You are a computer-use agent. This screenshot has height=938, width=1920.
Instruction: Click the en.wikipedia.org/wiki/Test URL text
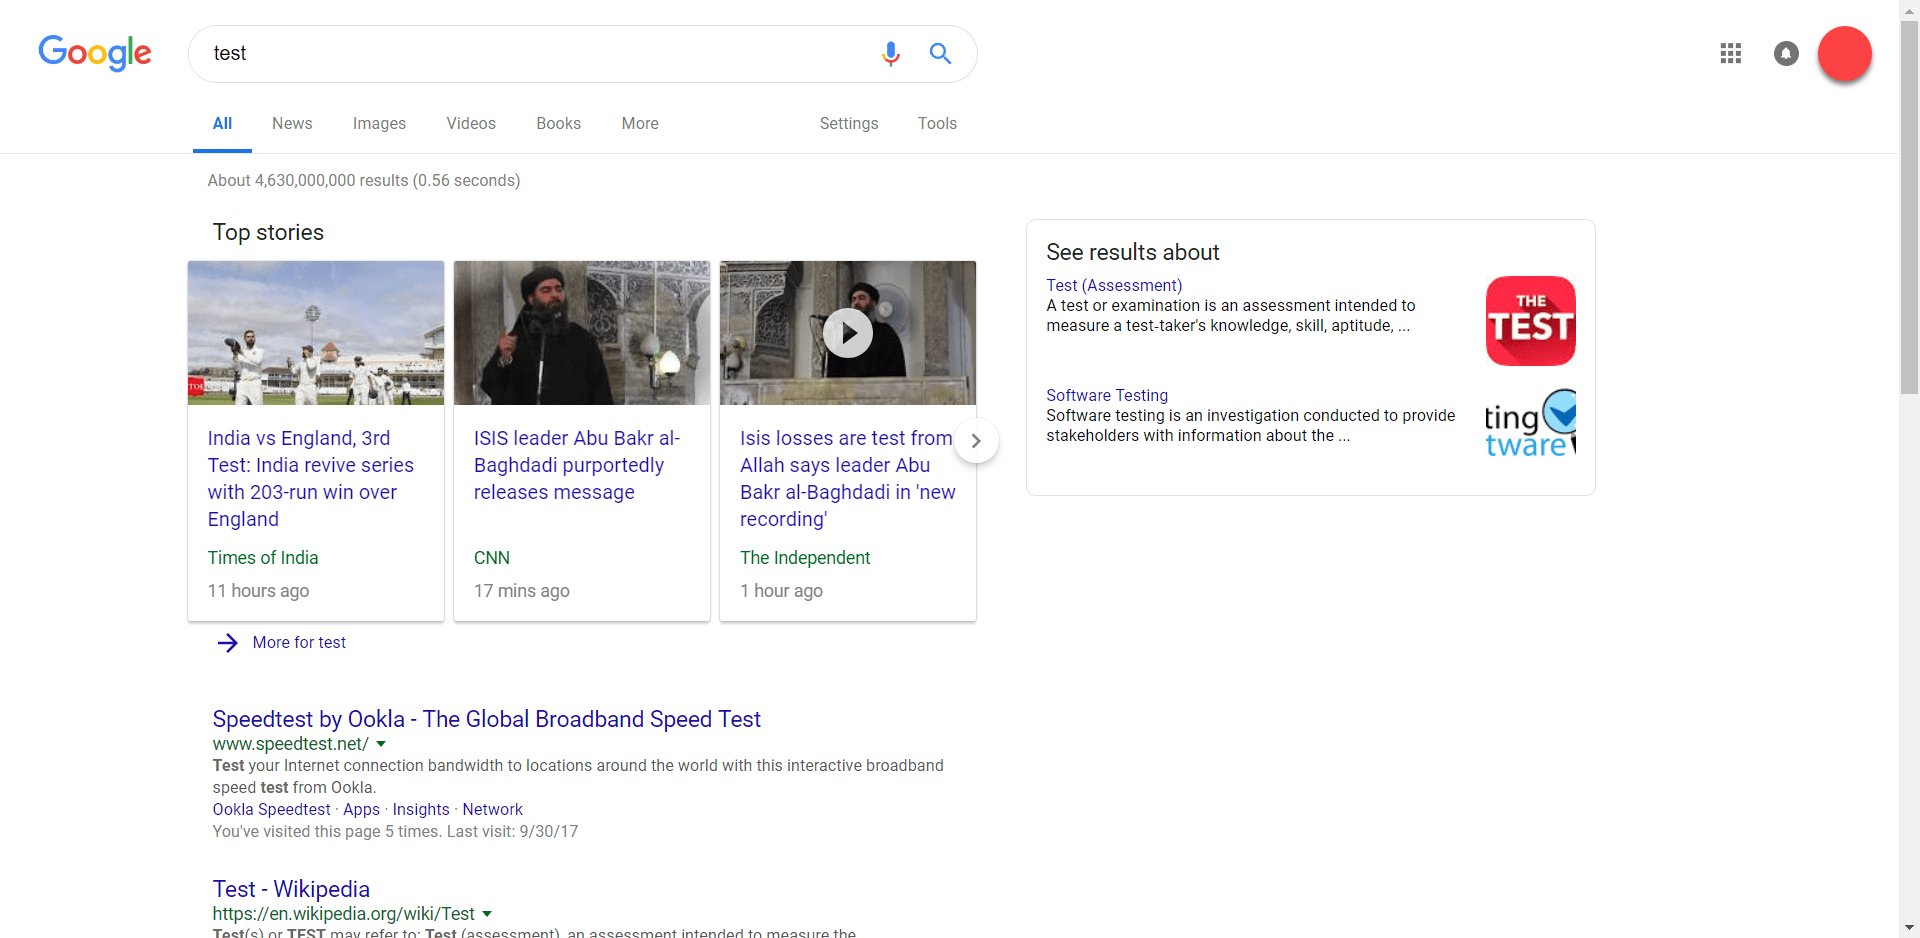[x=343, y=914]
